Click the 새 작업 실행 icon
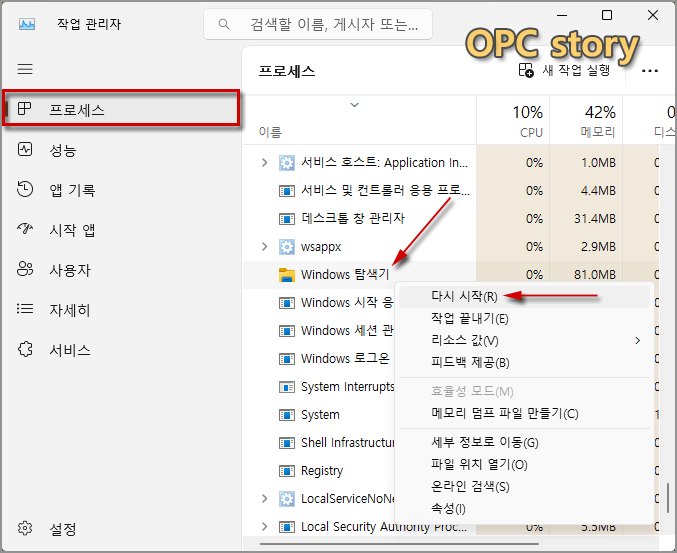Viewport: 677px width, 553px height. tap(526, 70)
